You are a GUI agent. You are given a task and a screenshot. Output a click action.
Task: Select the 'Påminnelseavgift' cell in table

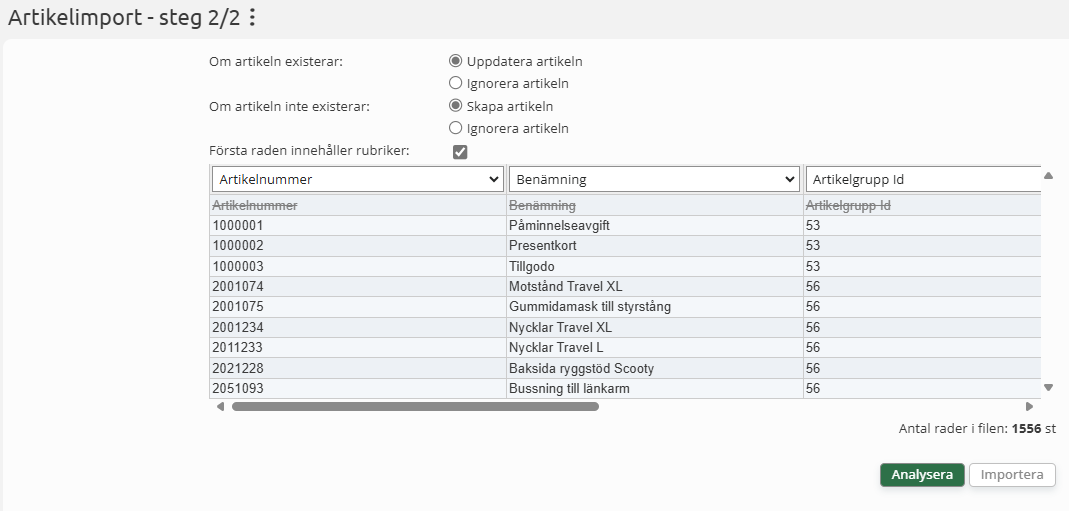pos(559,226)
